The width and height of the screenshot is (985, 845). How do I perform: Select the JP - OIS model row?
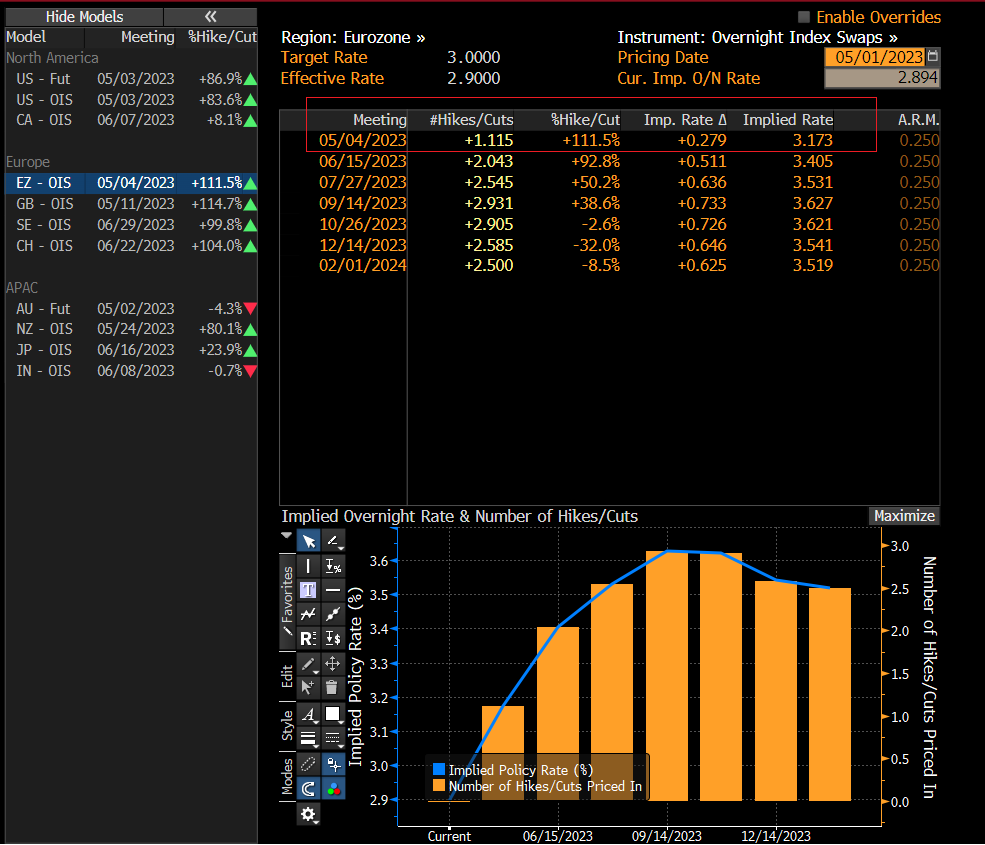pyautogui.click(x=131, y=350)
